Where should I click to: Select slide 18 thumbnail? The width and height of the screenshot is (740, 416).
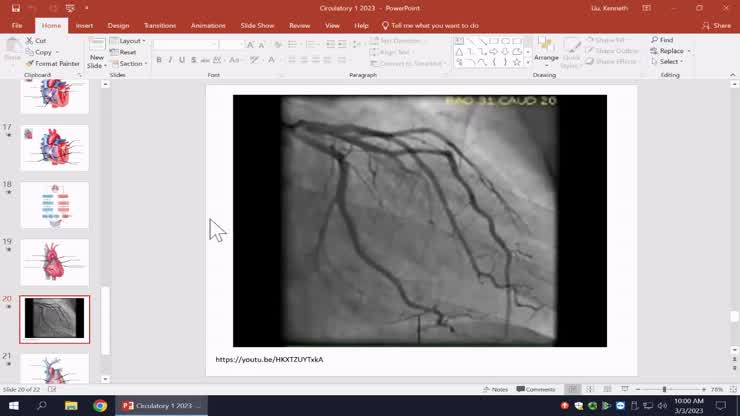tap(55, 204)
